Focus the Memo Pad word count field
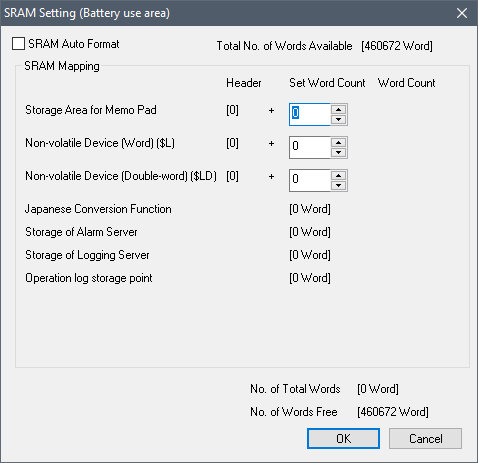Screen dimensions: 478x463 point(310,114)
